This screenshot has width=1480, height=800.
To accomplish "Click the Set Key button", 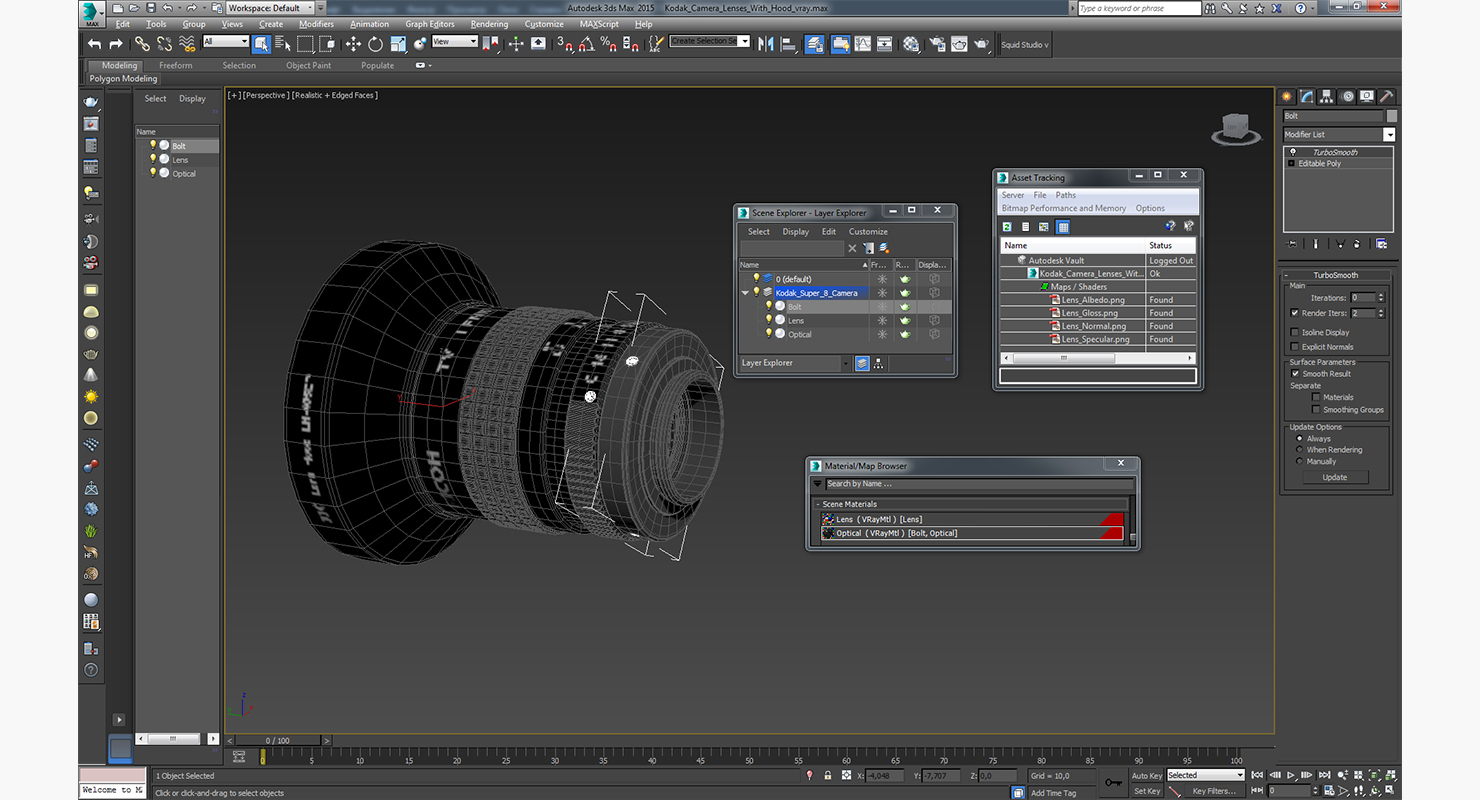I will click(1147, 791).
